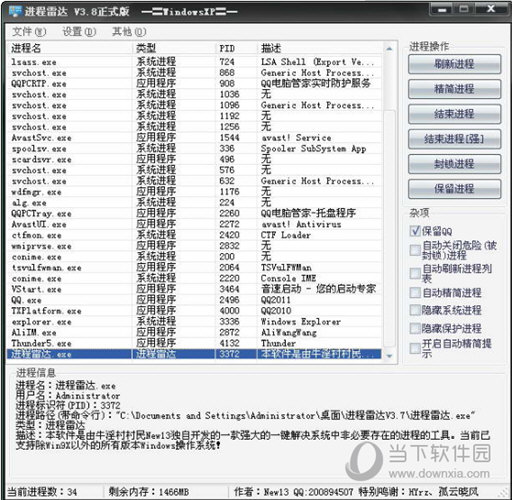The width and height of the screenshot is (512, 500).
Task: Click the 刷新进程 button
Action: 454,64
